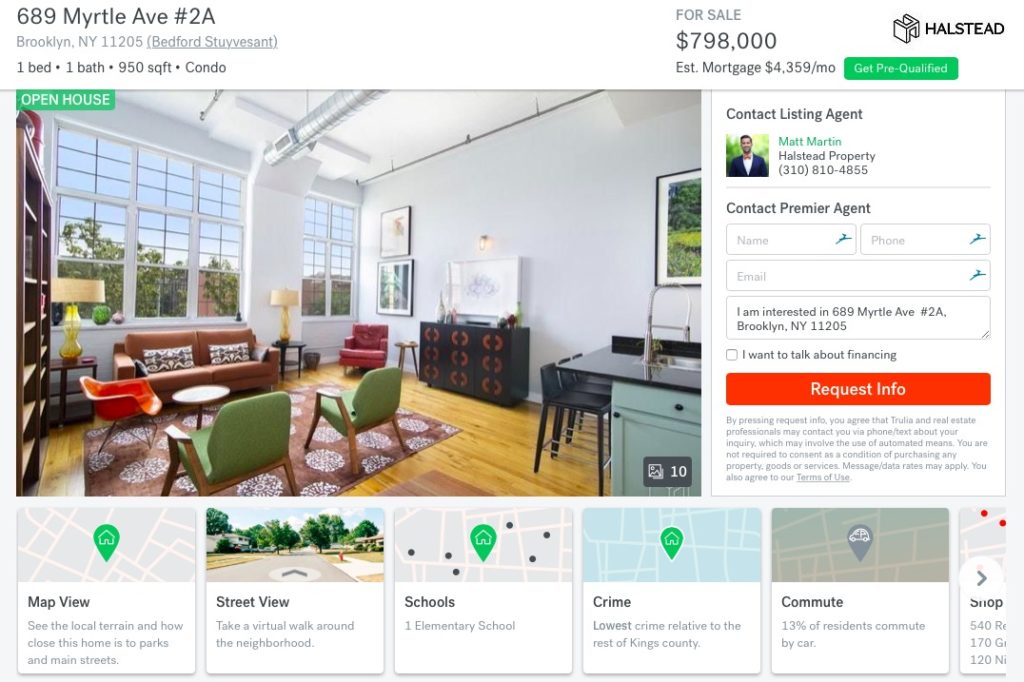The image size is (1024, 682).
Task: Open the Terms of Use link
Action: (x=823, y=478)
